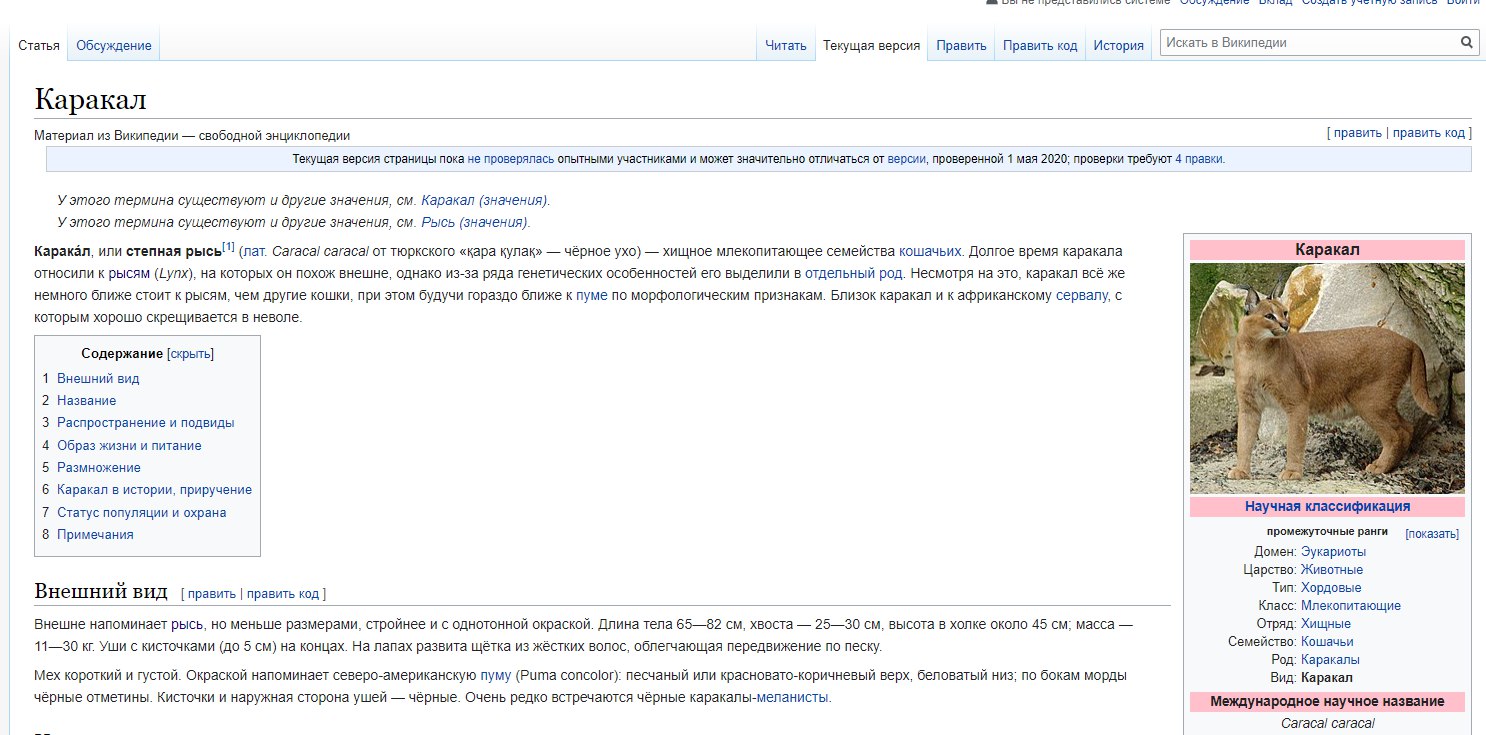
Task: Click править код next to Внешний вид heading
Action: coord(283,594)
